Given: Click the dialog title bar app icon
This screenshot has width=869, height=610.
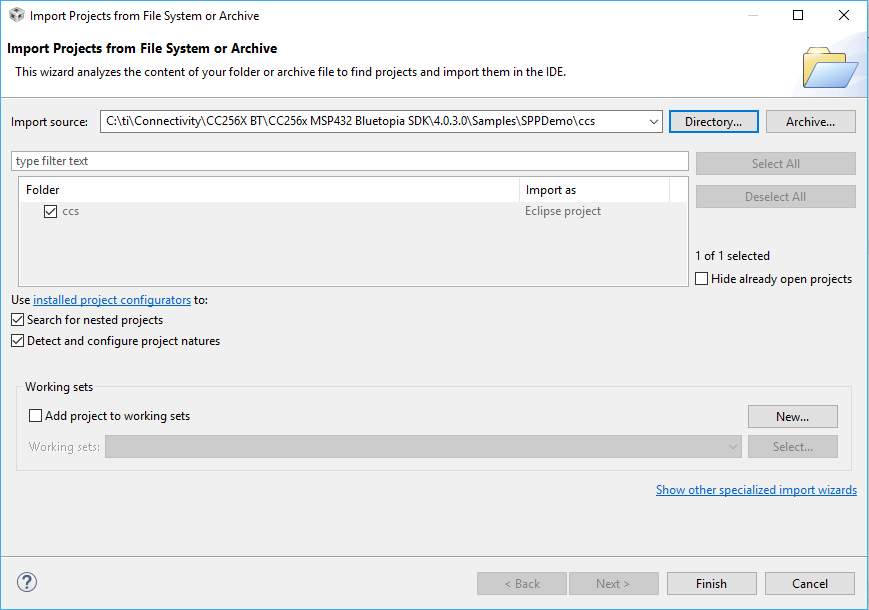Looking at the screenshot, I should [15, 15].
